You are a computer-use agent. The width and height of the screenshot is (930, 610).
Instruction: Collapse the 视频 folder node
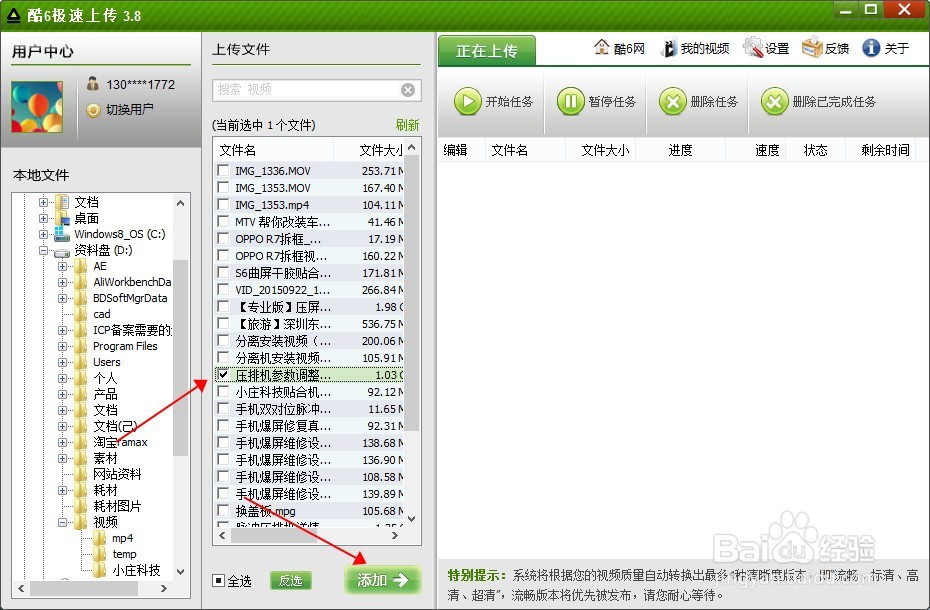62,523
